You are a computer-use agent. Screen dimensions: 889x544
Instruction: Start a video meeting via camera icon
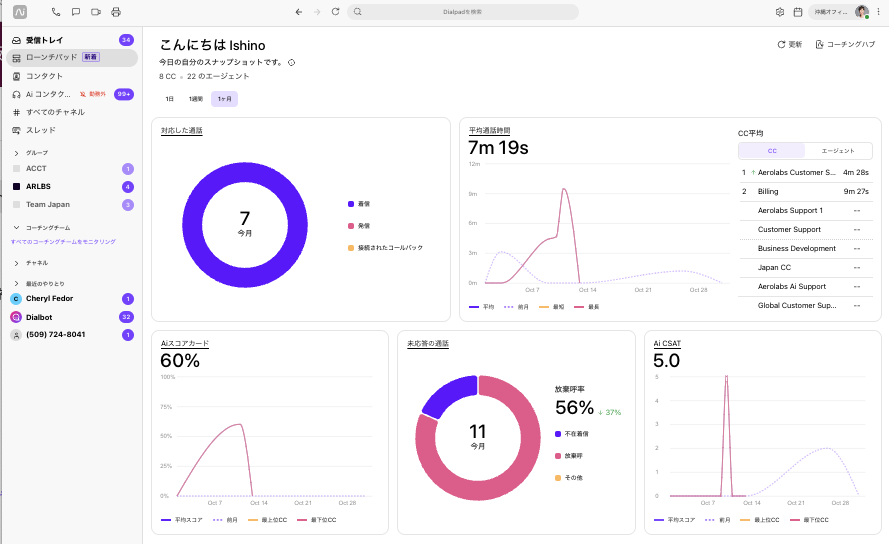pyautogui.click(x=96, y=12)
